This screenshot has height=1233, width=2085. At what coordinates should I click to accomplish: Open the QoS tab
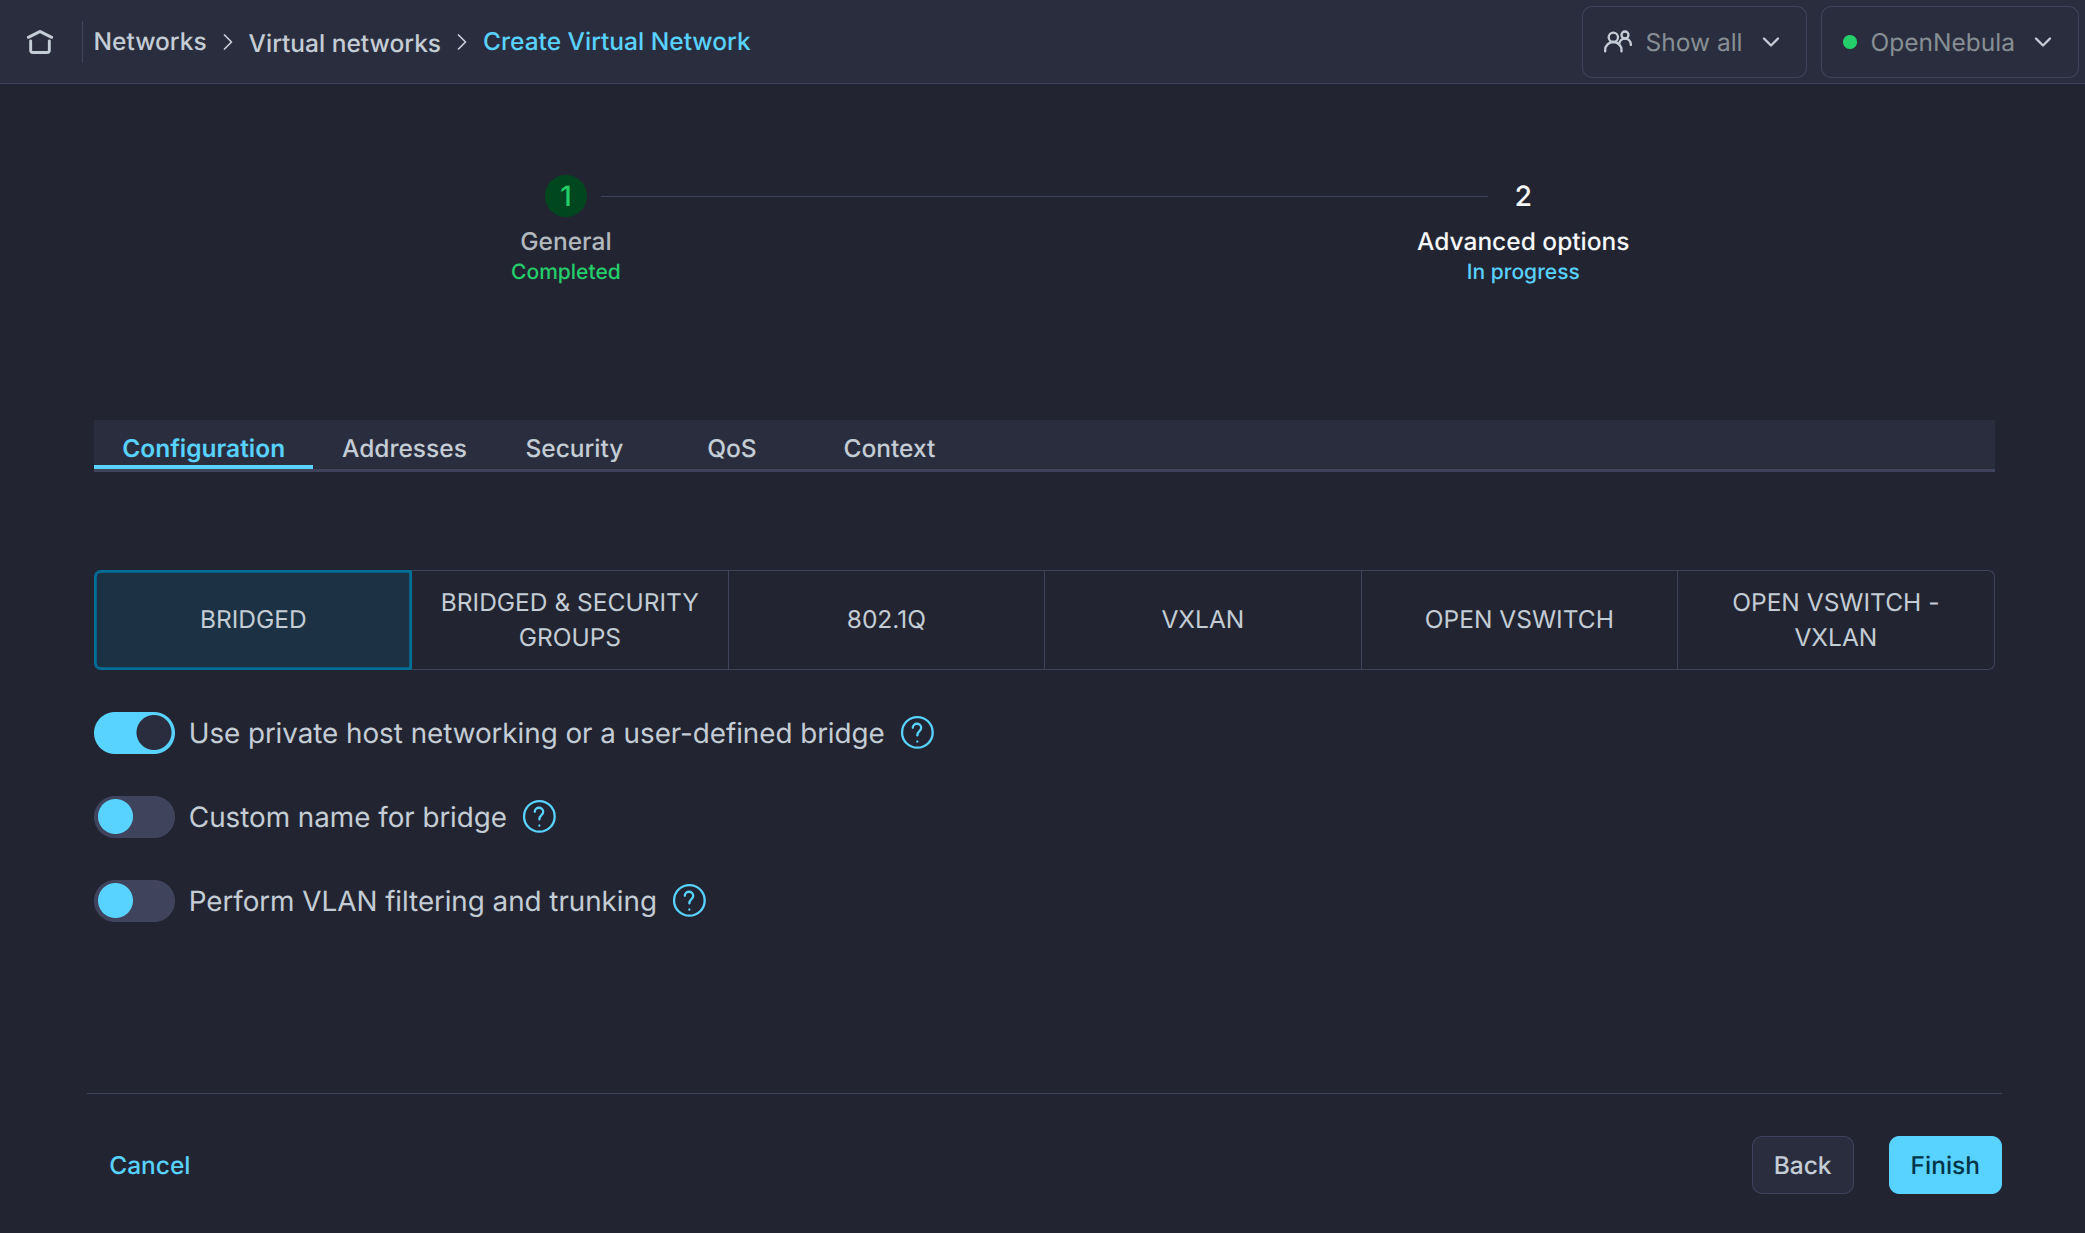coord(732,448)
